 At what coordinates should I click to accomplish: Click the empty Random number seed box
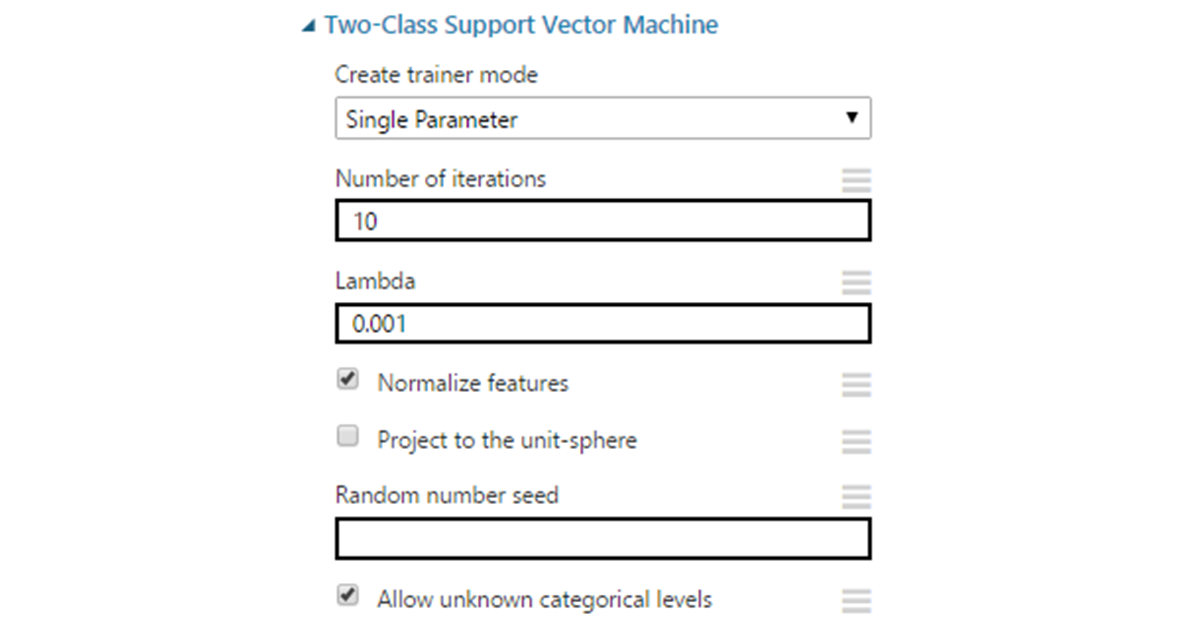pos(602,539)
